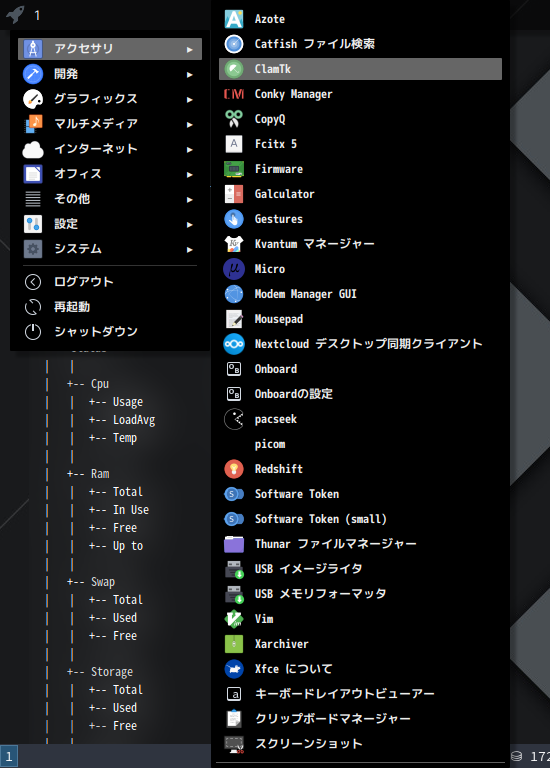550x768 pixels.
Task: Expand the マルチメディア submenu arrow
Action: coord(190,124)
